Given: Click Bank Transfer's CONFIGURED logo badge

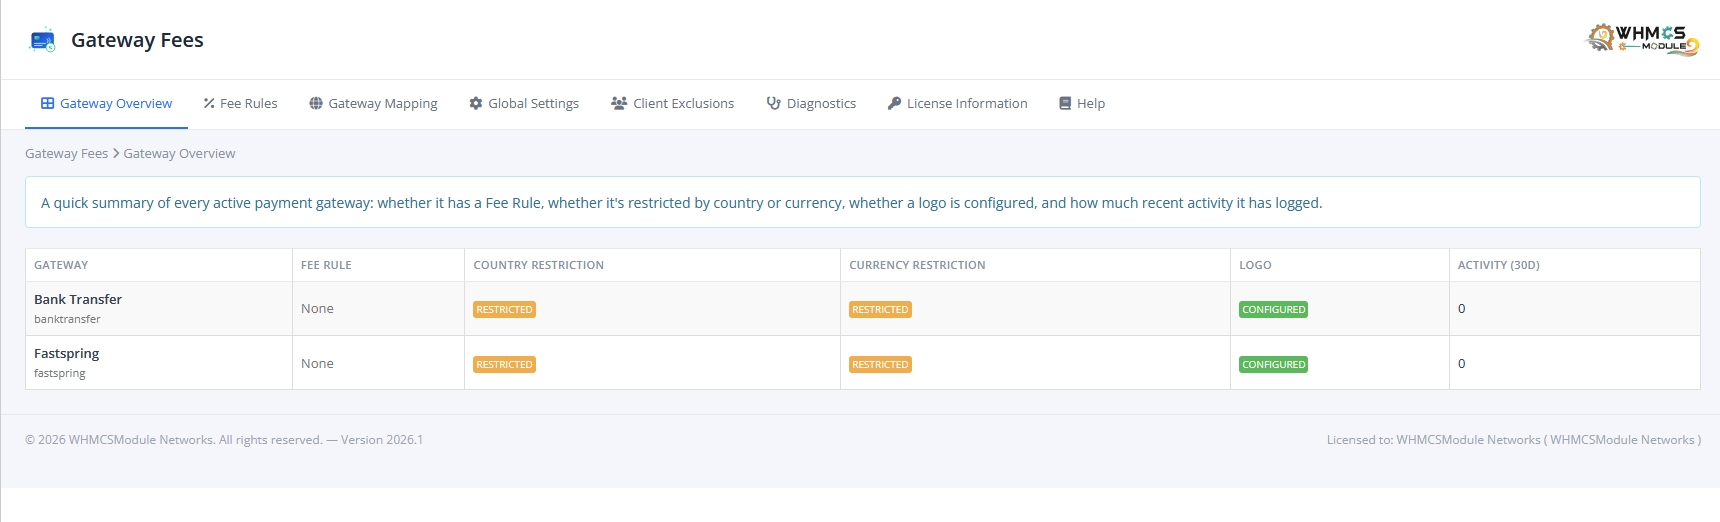Looking at the screenshot, I should pyautogui.click(x=1273, y=309).
